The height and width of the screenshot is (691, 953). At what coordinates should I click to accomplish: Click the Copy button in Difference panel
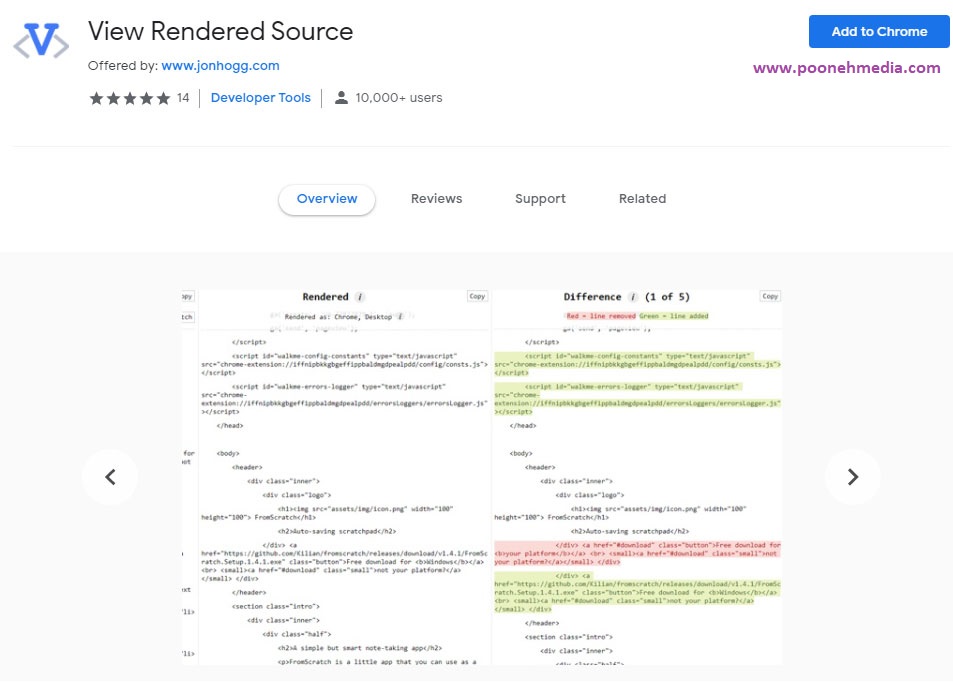[x=770, y=296]
